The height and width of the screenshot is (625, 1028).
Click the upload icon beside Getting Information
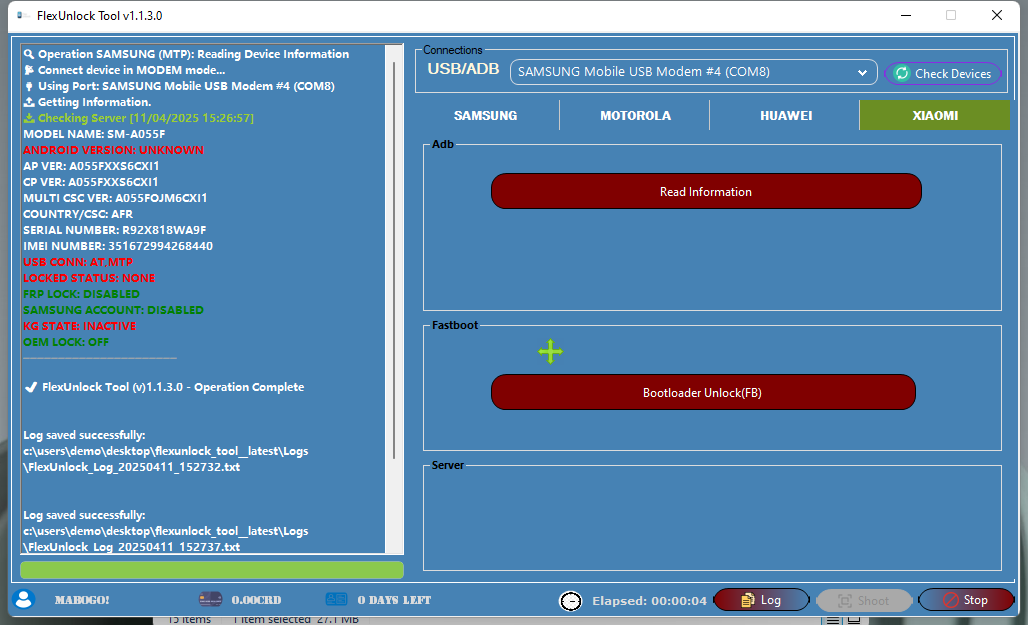pyautogui.click(x=29, y=102)
